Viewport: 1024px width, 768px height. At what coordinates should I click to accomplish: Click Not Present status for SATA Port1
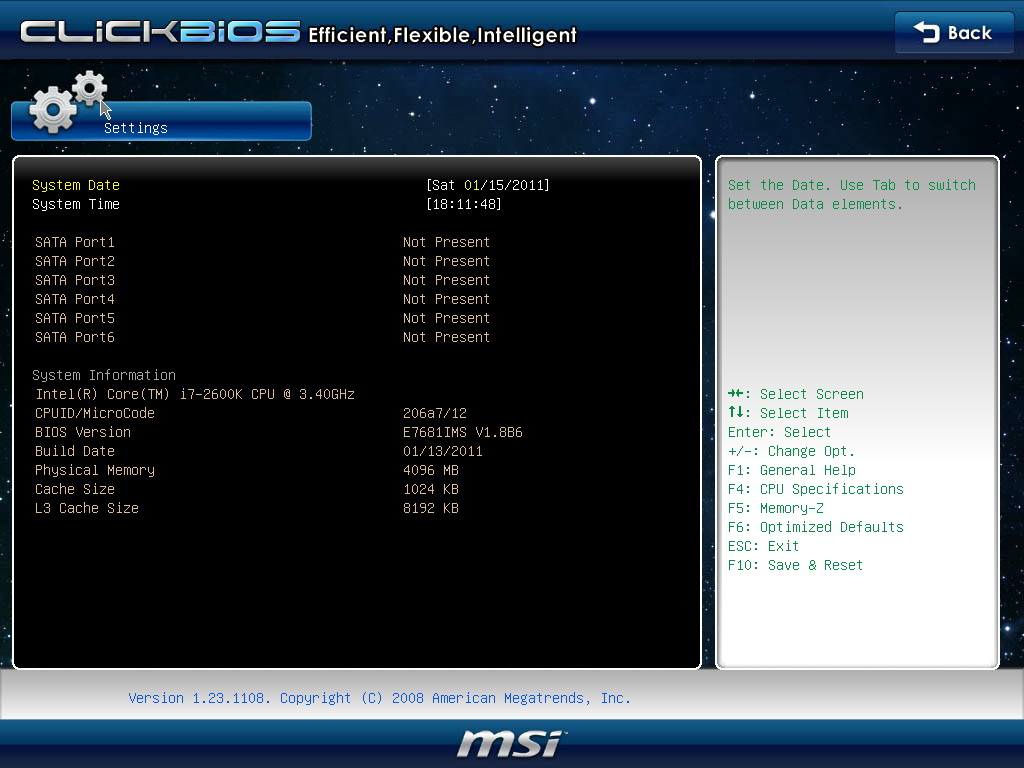click(x=446, y=242)
